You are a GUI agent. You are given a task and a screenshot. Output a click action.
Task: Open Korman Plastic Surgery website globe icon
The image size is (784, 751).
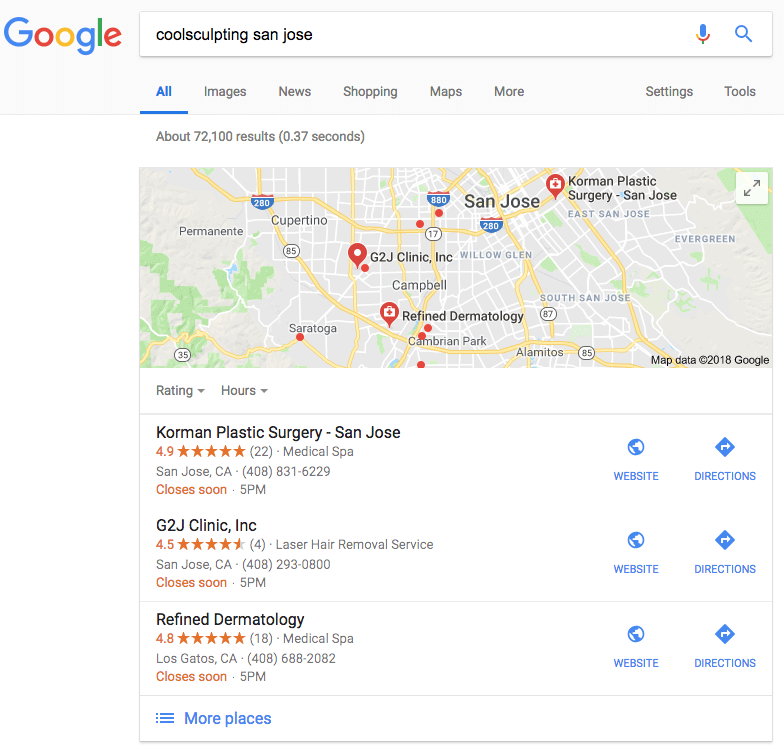tap(636, 447)
